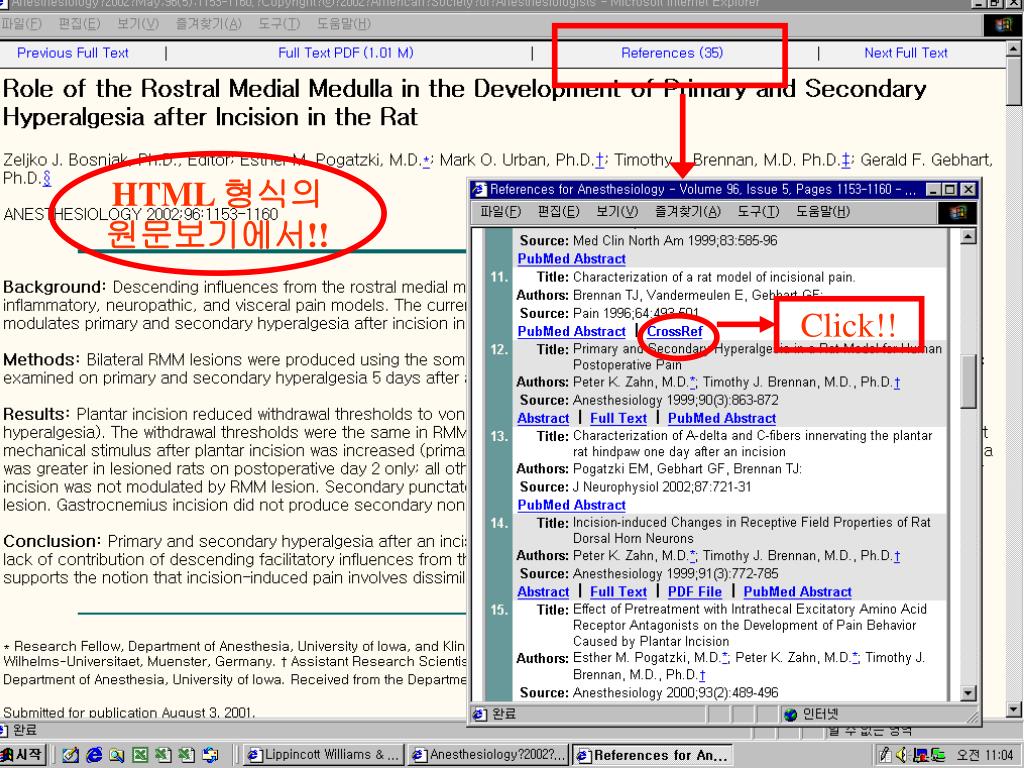Click 'Anesthesiology 2000;93(2):489-496' source text
This screenshot has height=768, width=1024.
pyautogui.click(x=676, y=693)
